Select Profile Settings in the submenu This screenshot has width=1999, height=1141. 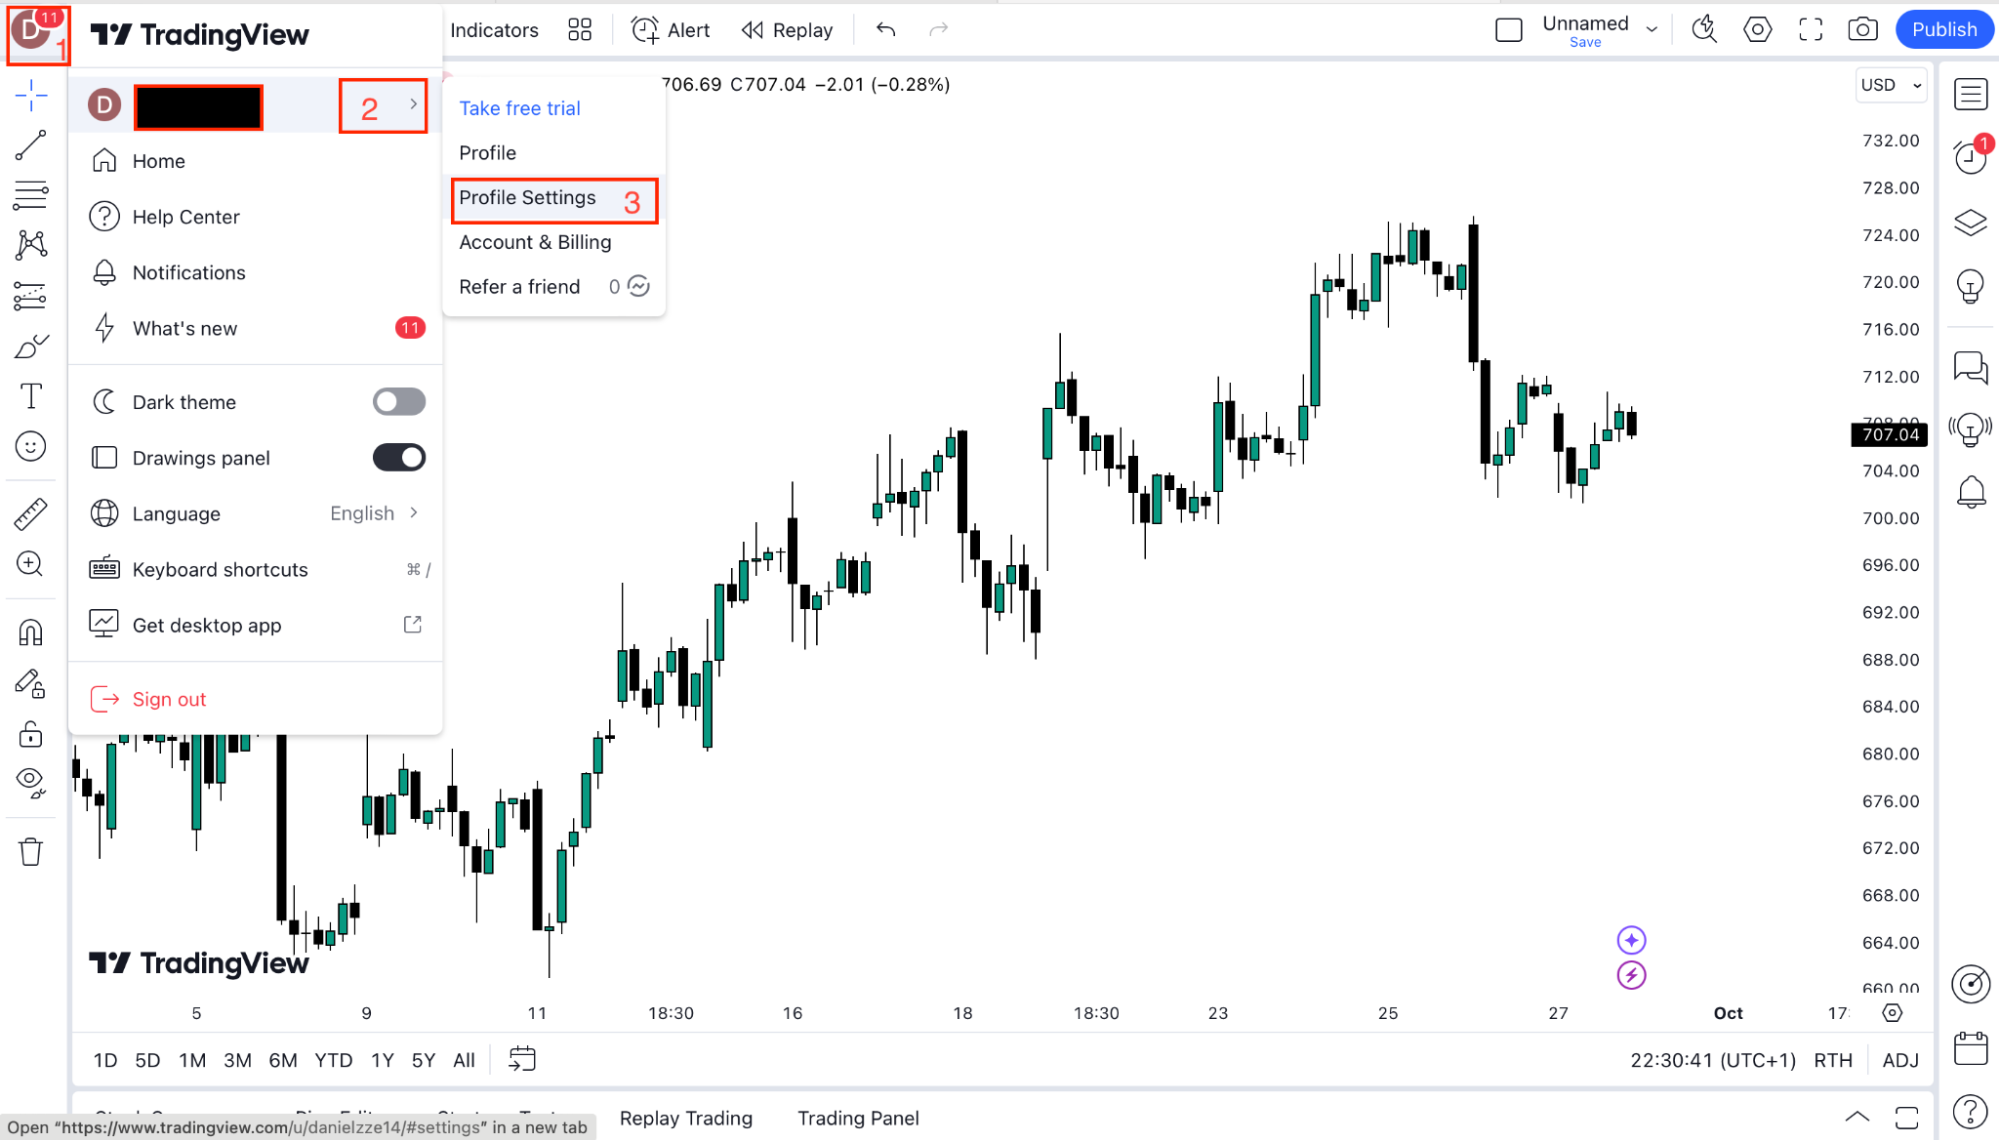(x=528, y=198)
